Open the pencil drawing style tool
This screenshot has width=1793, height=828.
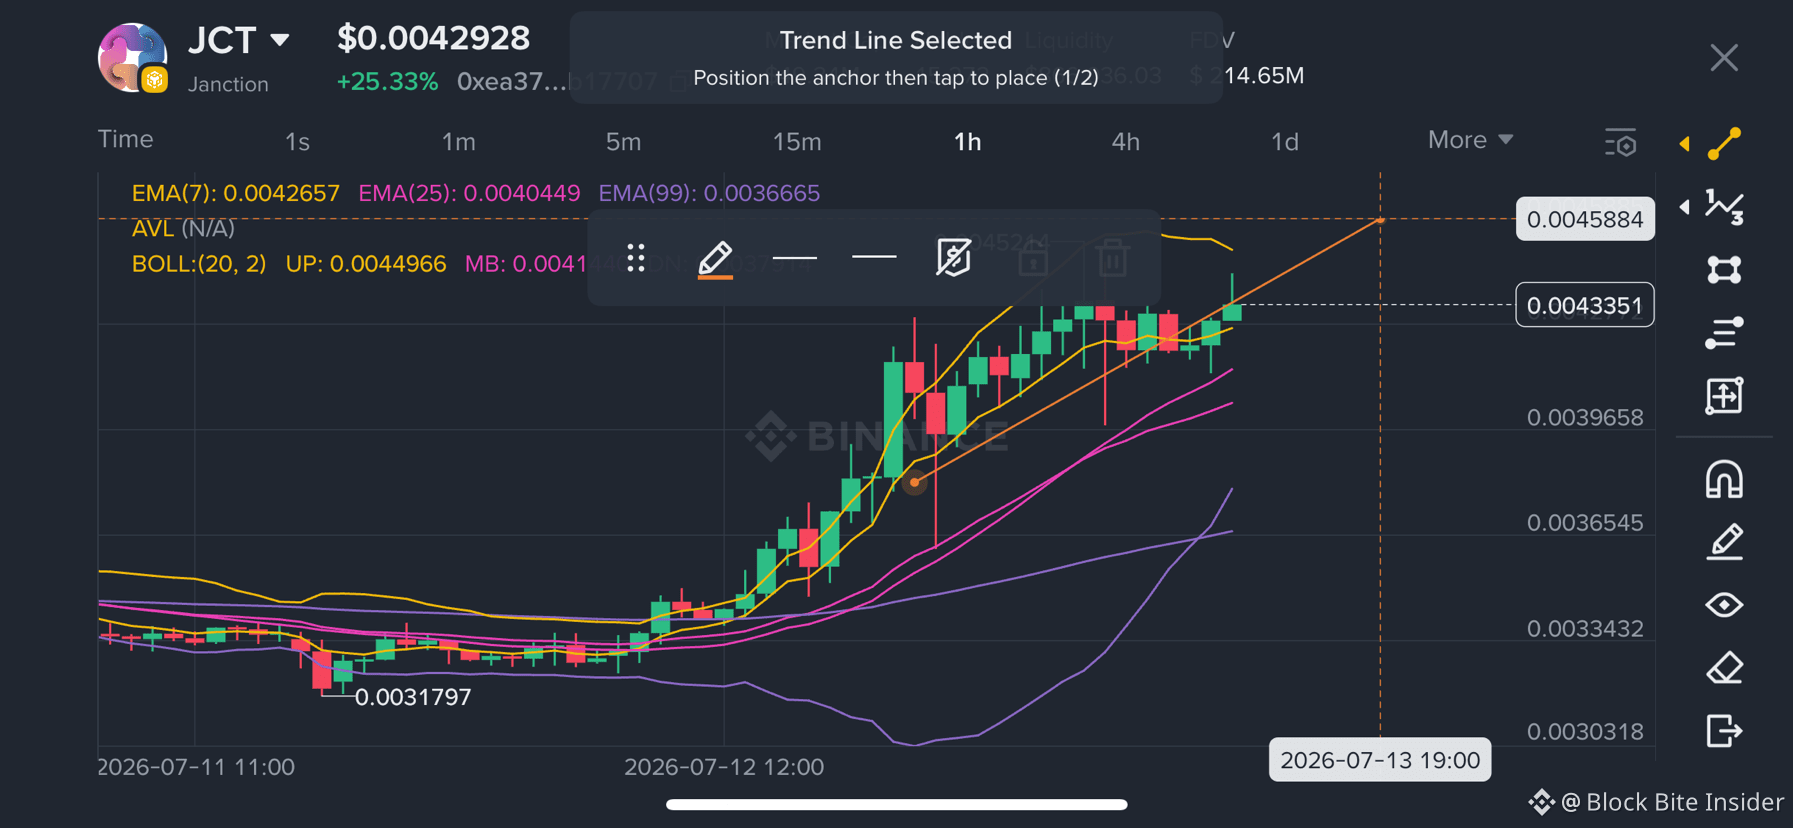(1725, 542)
